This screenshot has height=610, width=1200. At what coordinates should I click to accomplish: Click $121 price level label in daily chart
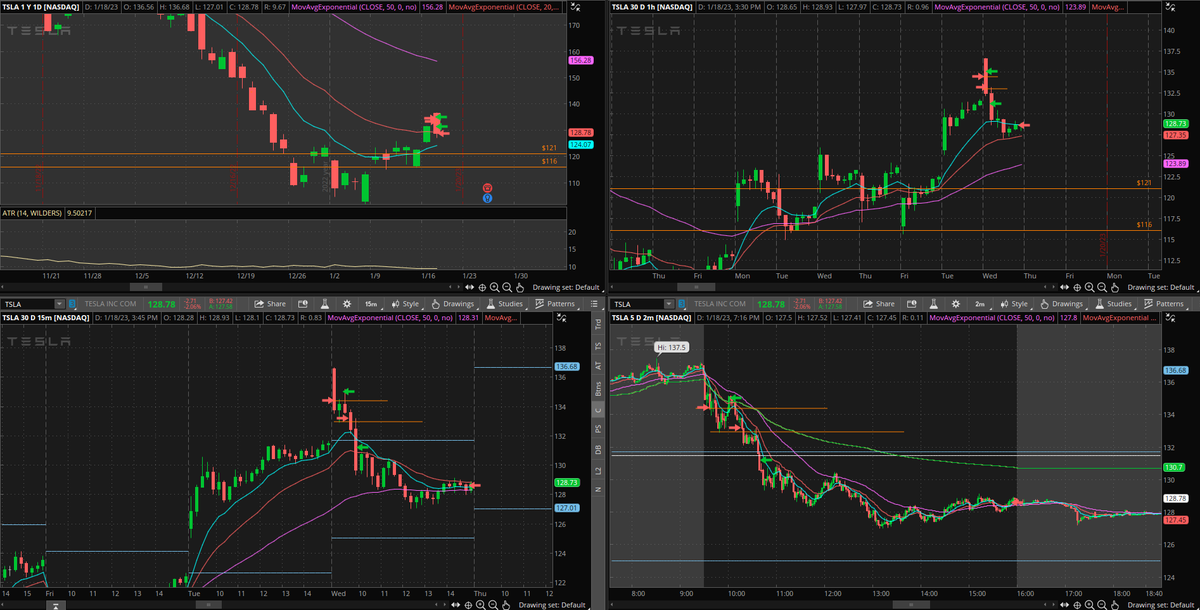coord(549,148)
